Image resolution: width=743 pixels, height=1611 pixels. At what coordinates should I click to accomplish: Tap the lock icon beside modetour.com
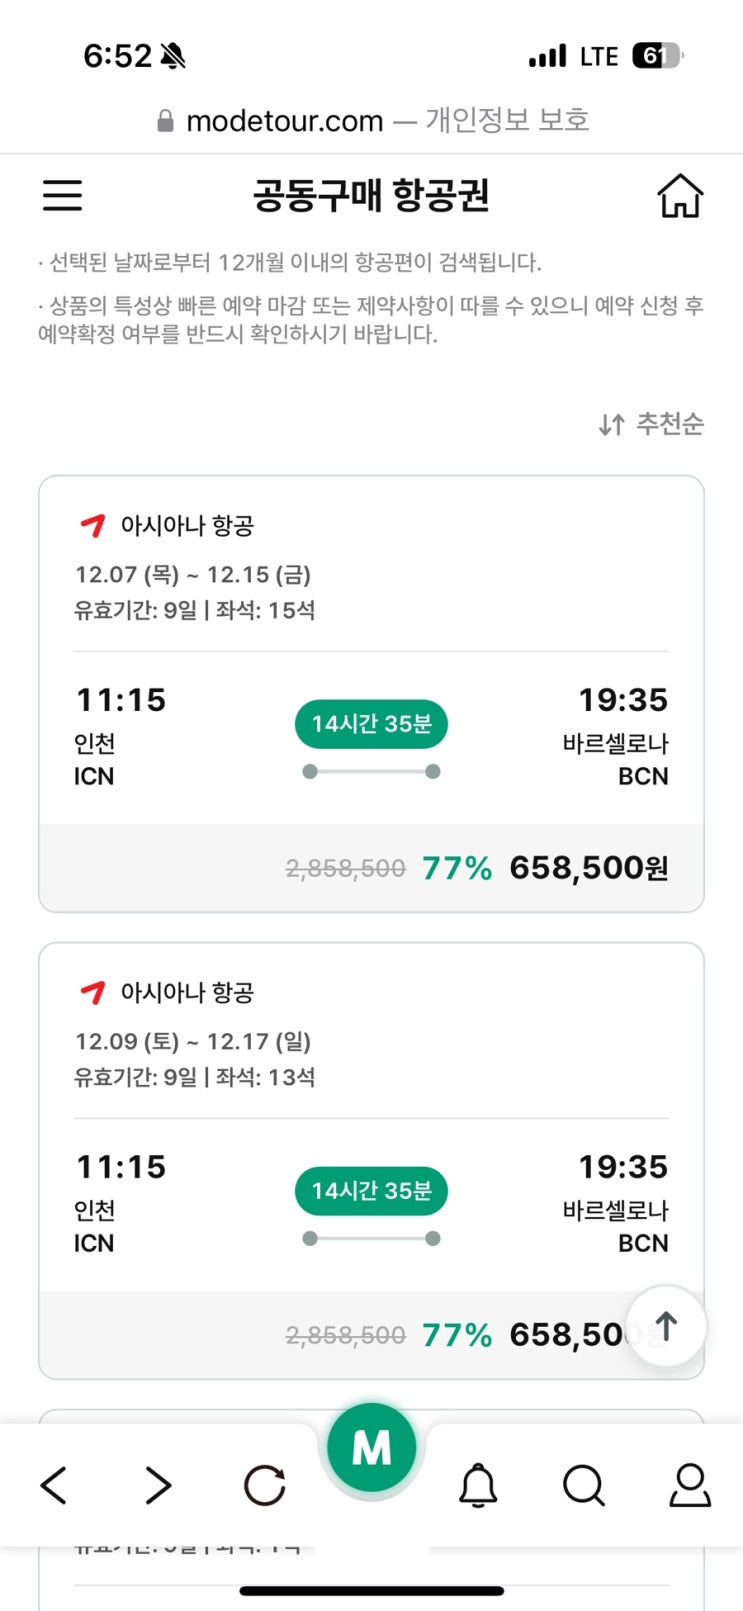point(166,122)
